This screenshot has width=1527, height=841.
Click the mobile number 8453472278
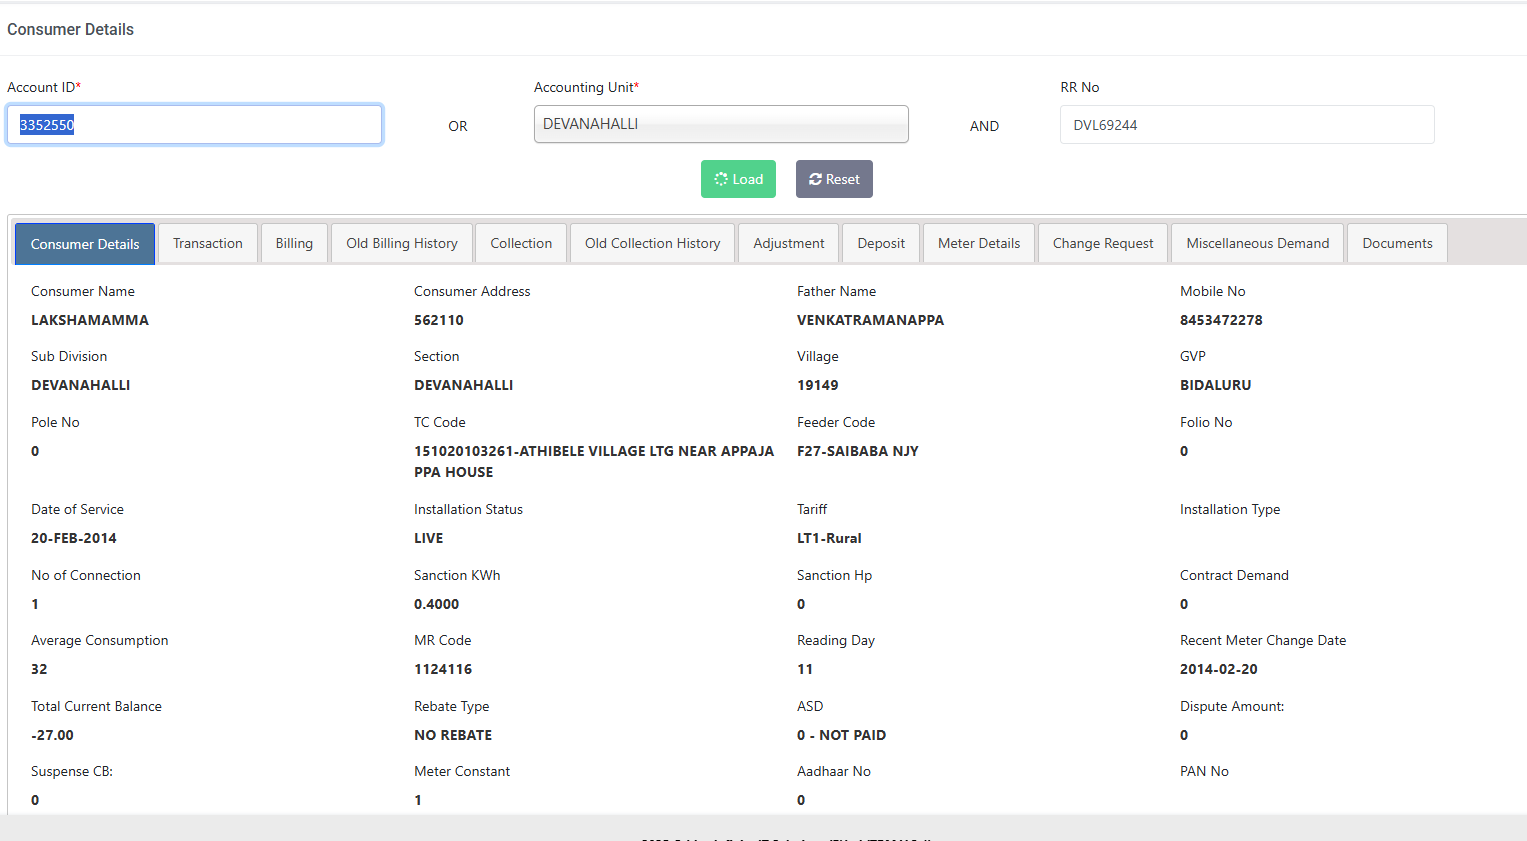[x=1221, y=320]
